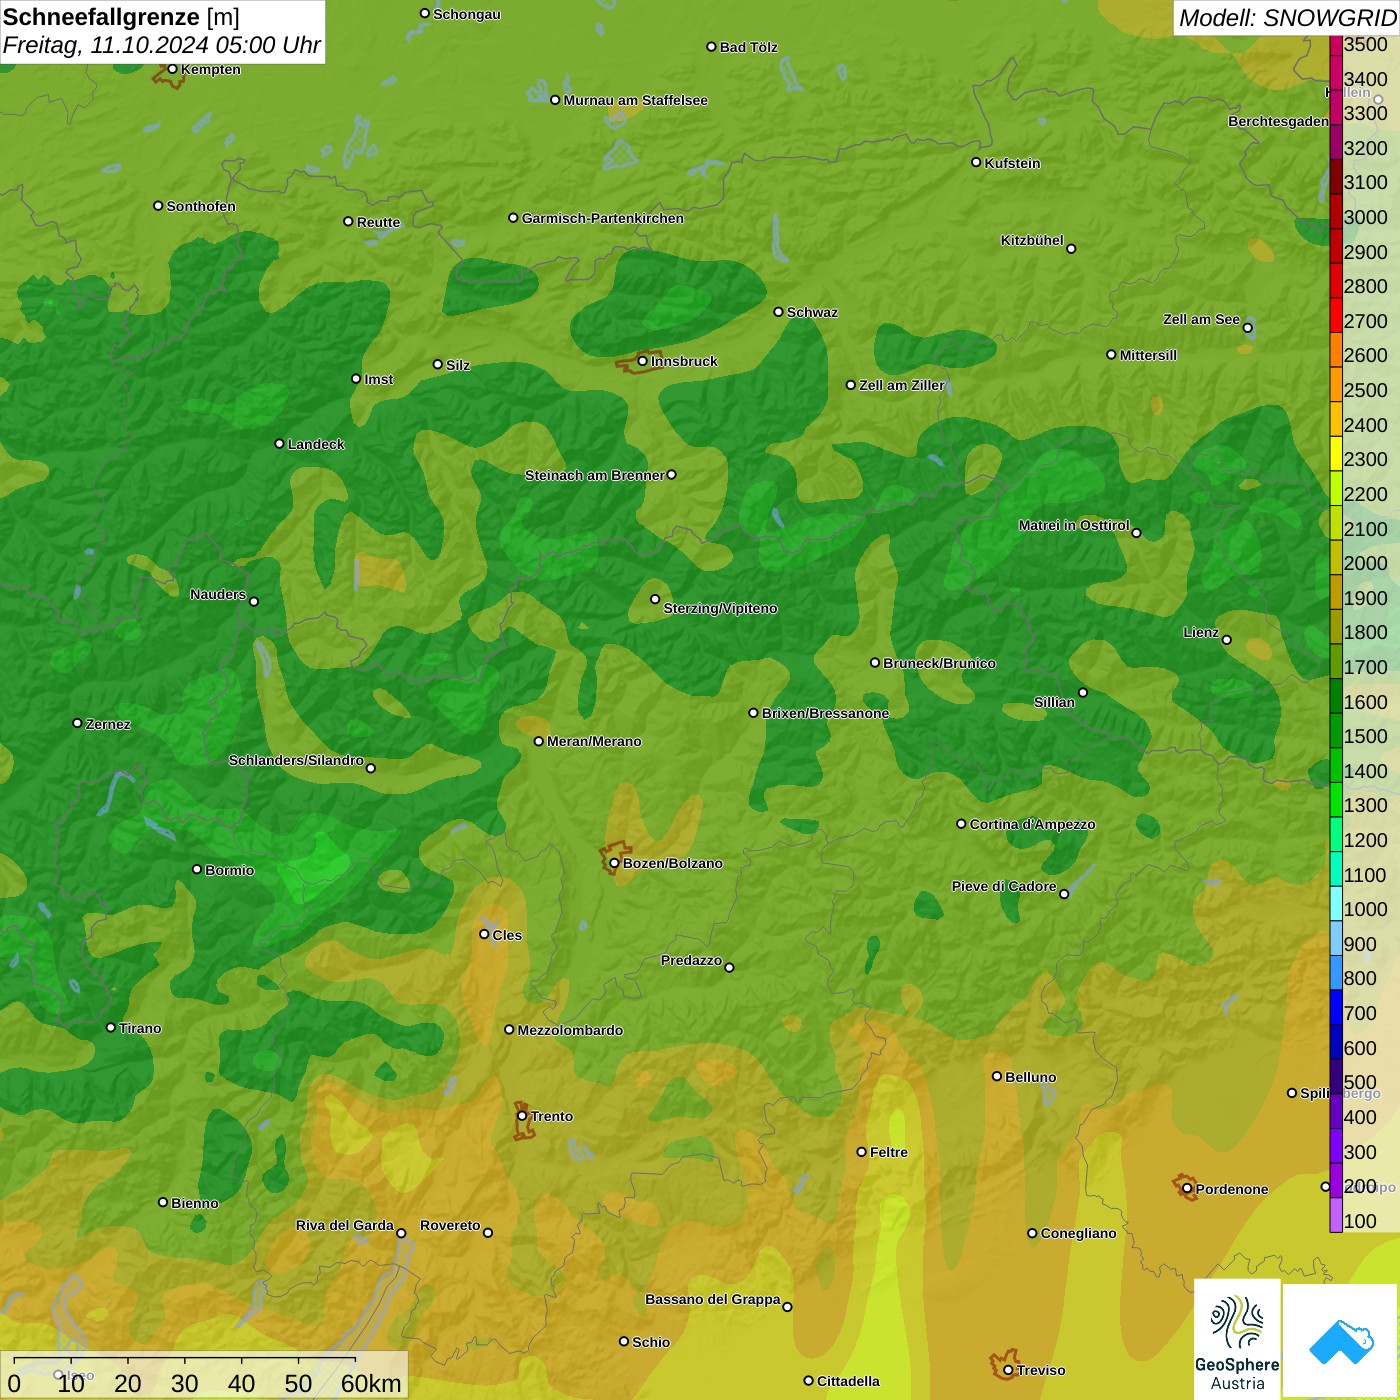
Task: Click the 'Garmisch-Partenkirchen' label
Action: (603, 218)
